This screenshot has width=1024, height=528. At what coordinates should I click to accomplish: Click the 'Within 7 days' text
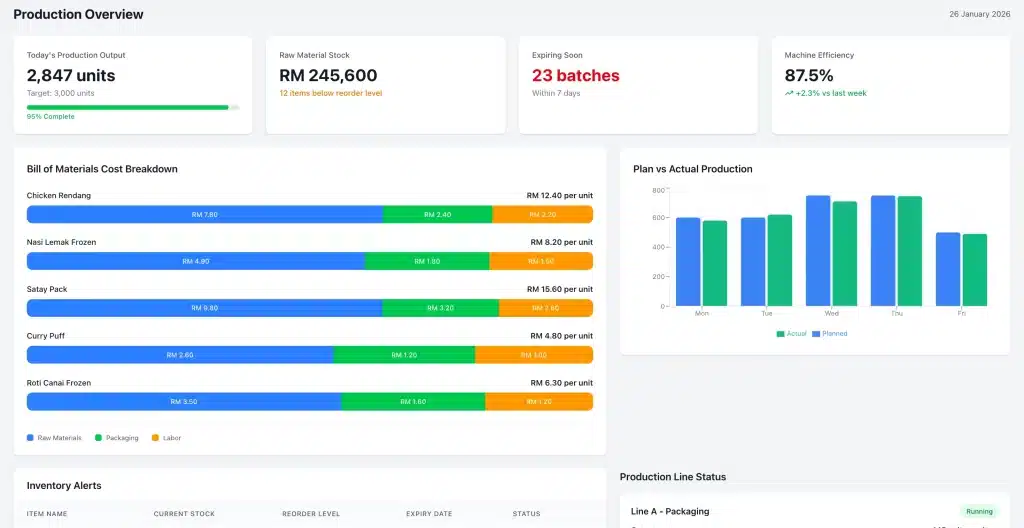coord(556,93)
